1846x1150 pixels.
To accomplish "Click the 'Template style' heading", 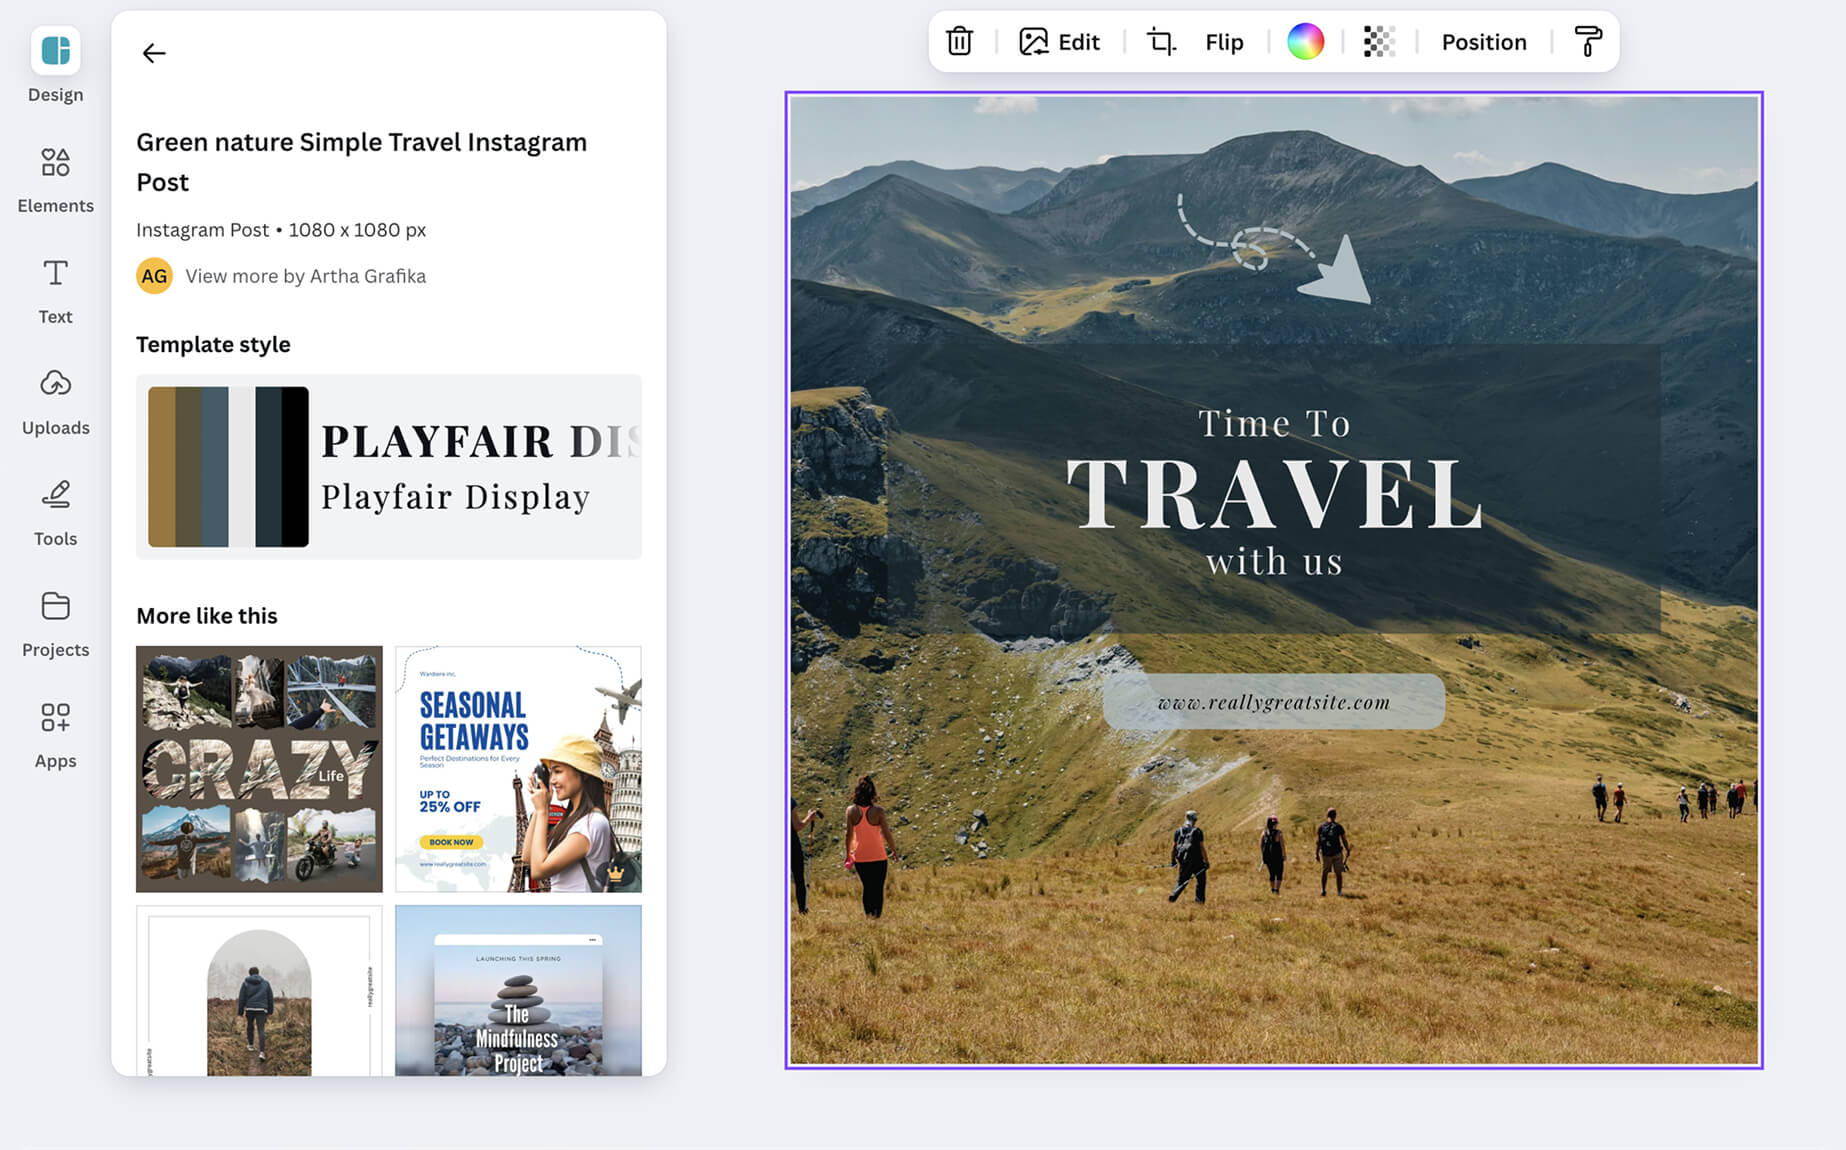I will (x=213, y=344).
